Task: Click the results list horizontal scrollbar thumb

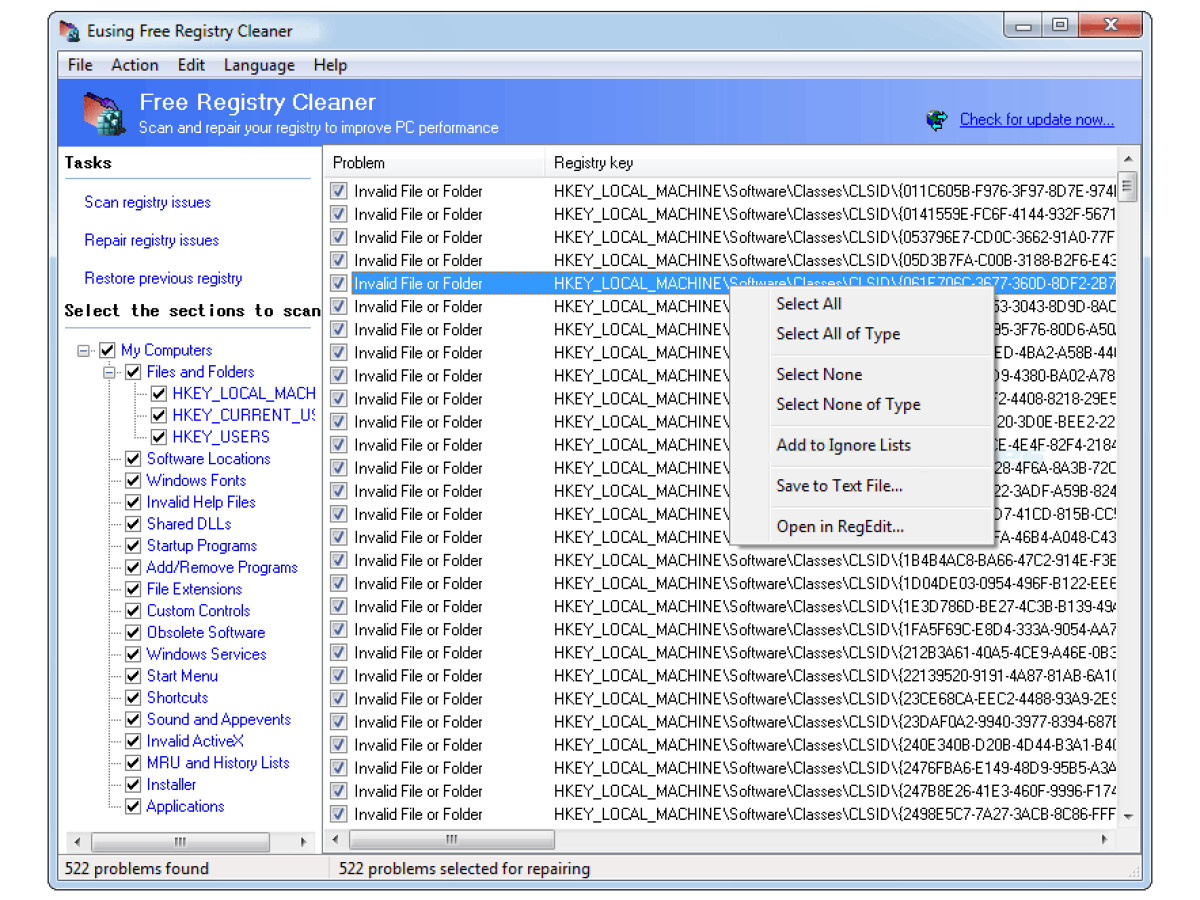Action: point(450,839)
